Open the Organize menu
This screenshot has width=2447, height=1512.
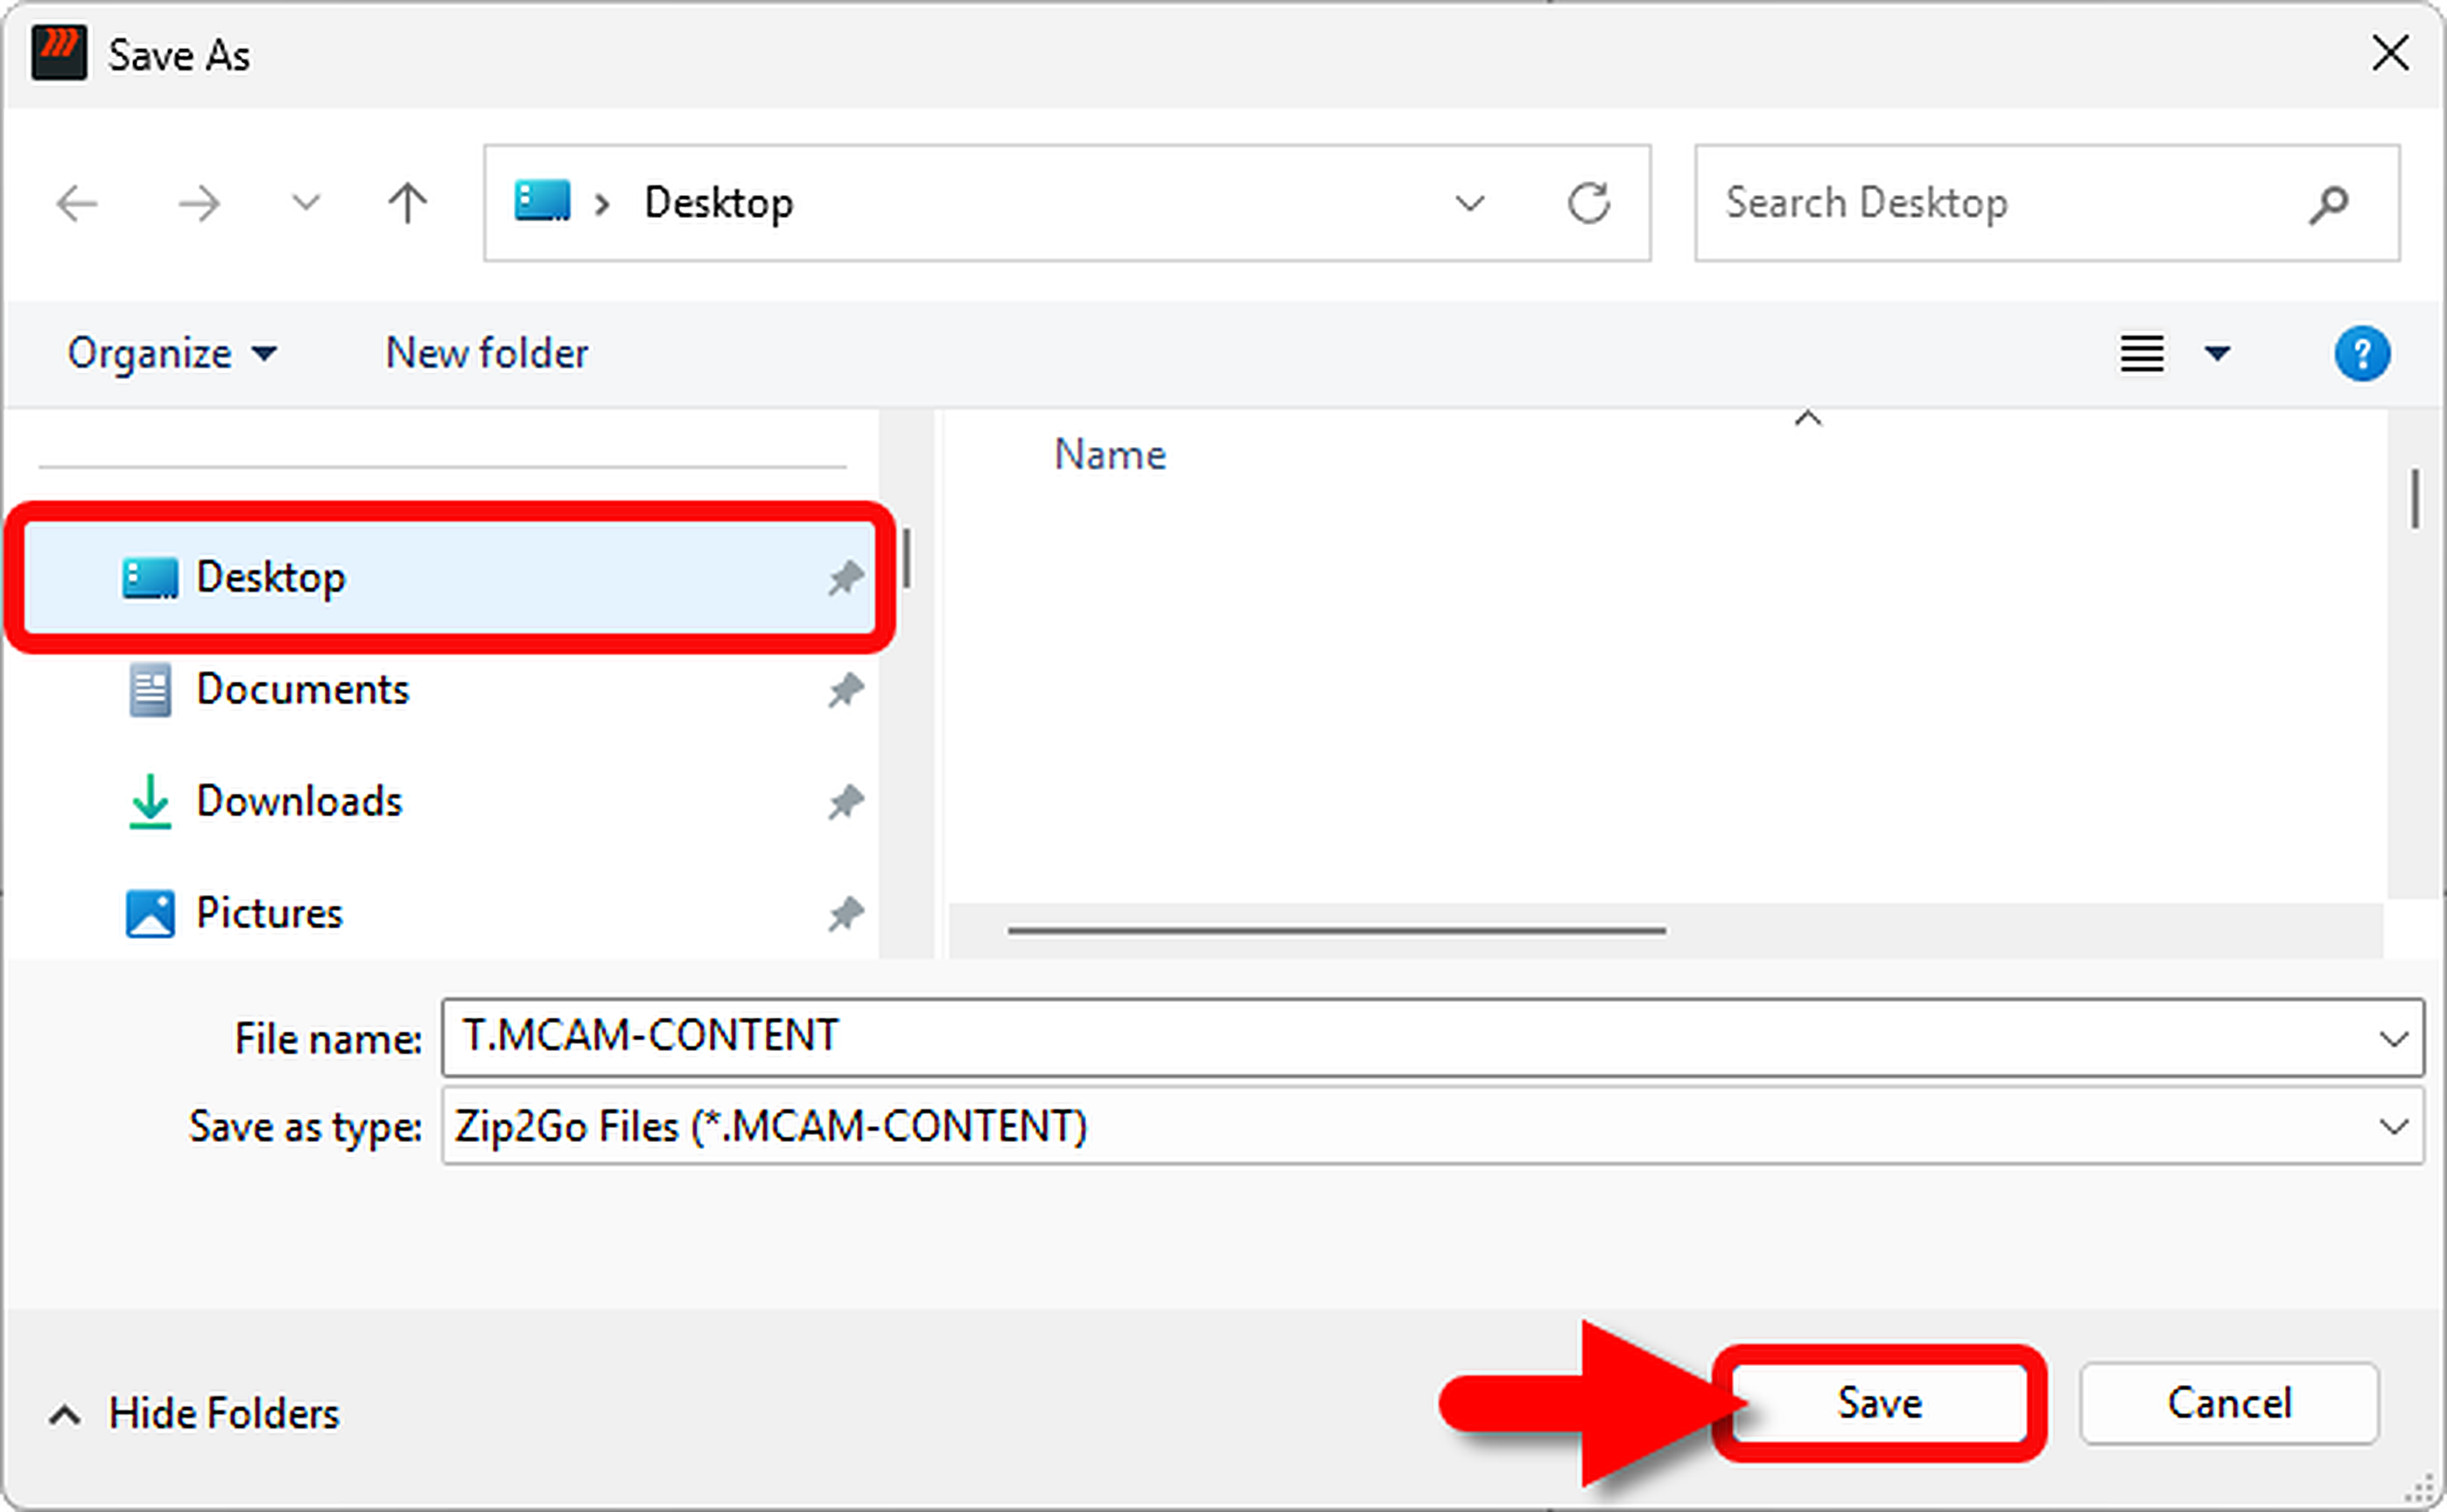(172, 353)
